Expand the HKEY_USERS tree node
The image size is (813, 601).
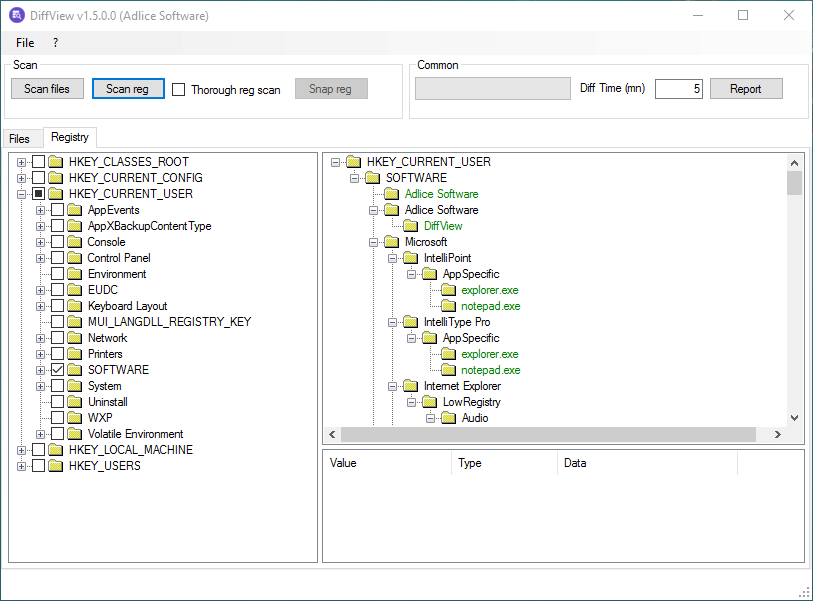22,466
